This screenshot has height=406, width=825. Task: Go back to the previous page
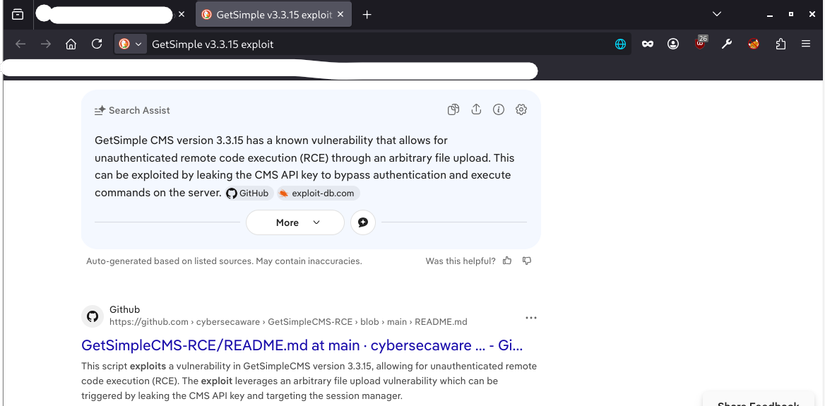tap(21, 44)
